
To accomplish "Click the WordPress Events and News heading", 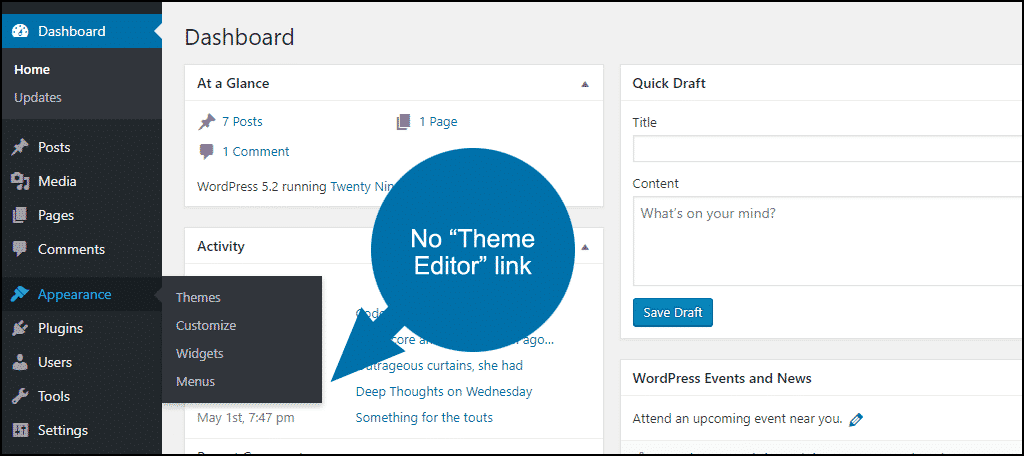I will [722, 378].
